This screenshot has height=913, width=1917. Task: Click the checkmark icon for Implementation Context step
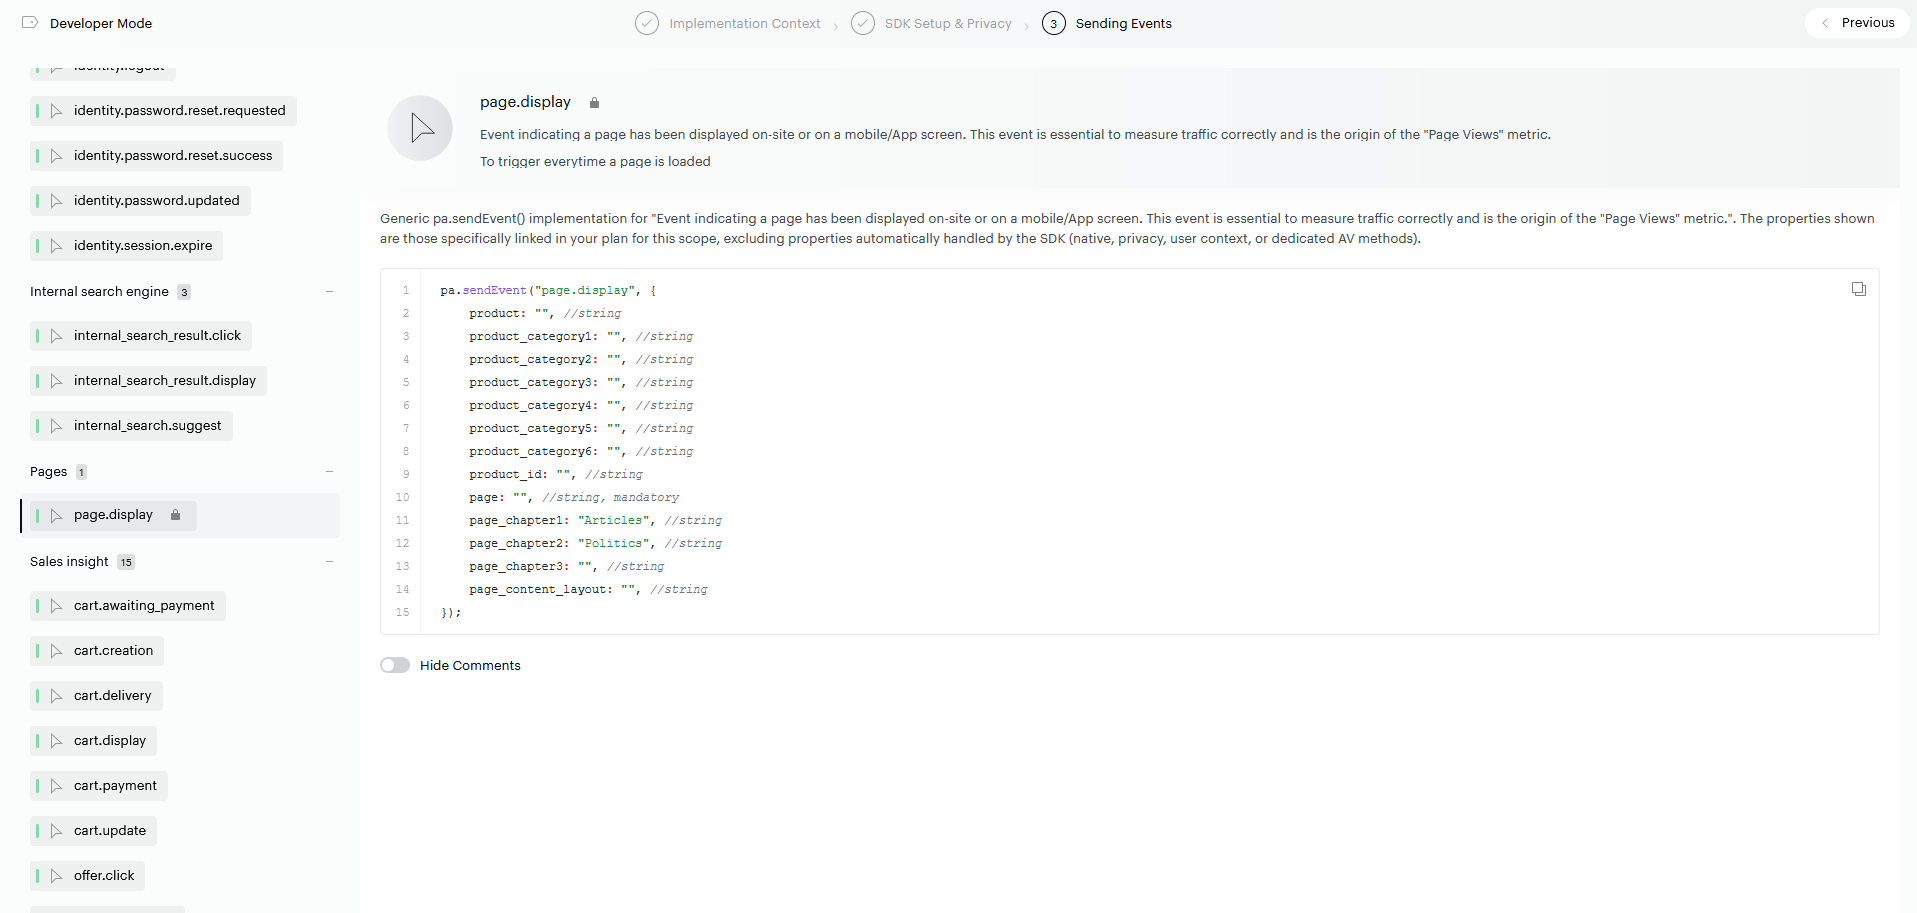[647, 23]
